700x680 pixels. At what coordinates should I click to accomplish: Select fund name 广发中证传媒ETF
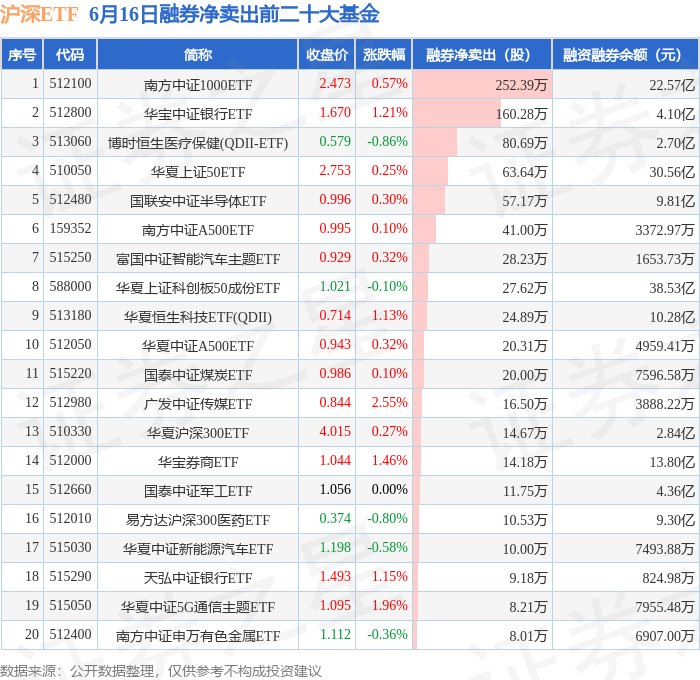click(x=198, y=404)
